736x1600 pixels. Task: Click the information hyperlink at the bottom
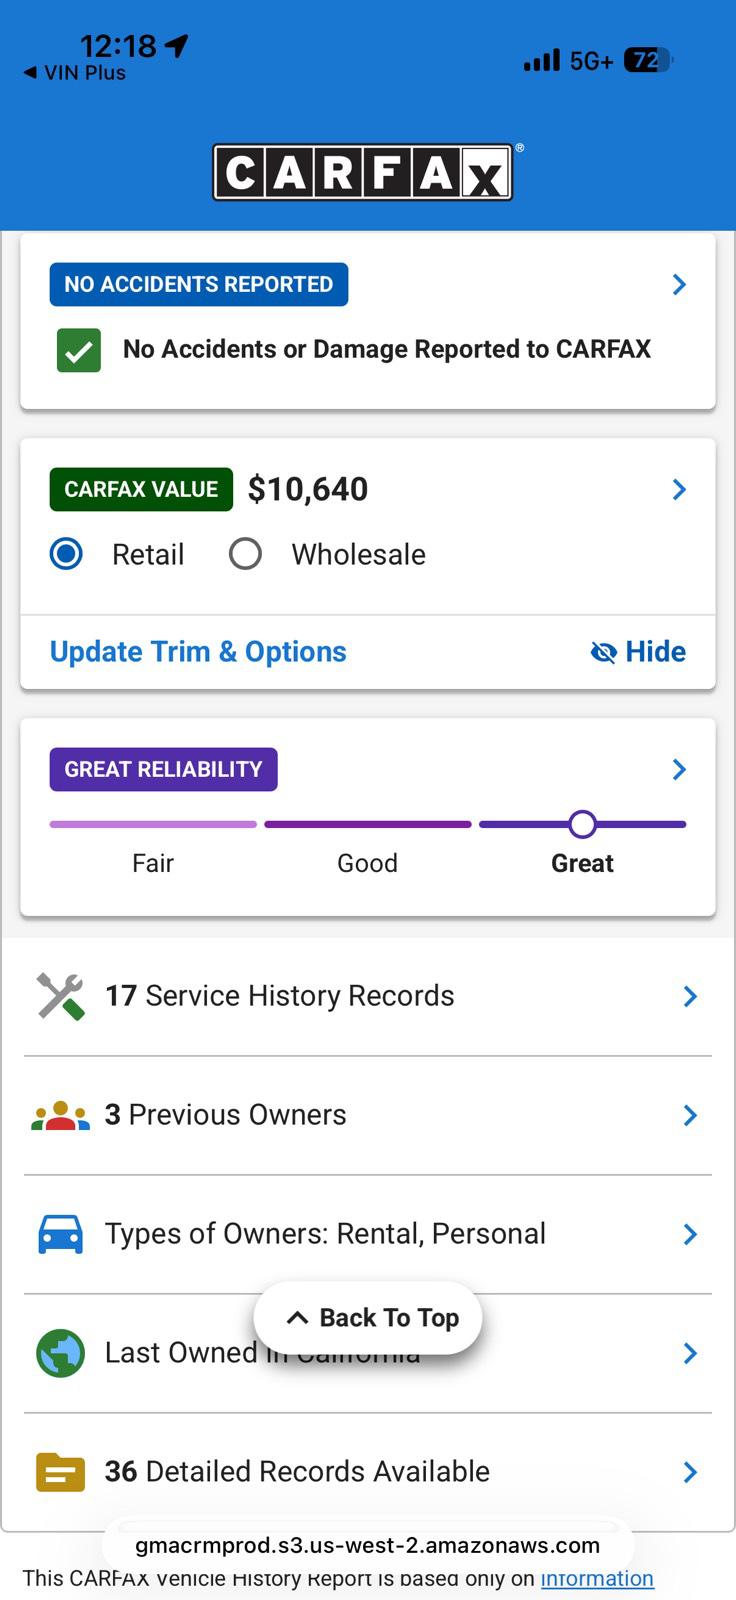pos(597,1578)
